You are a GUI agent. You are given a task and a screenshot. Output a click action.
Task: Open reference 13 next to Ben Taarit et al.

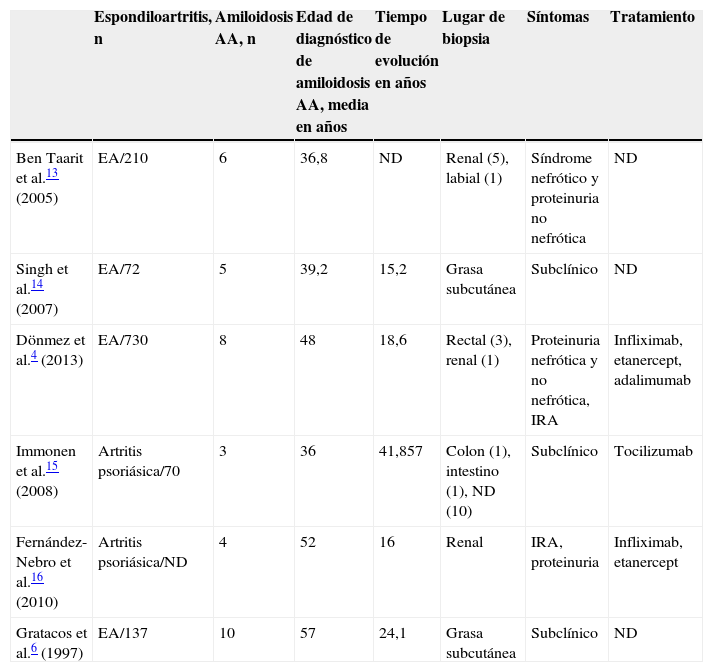click(x=51, y=173)
